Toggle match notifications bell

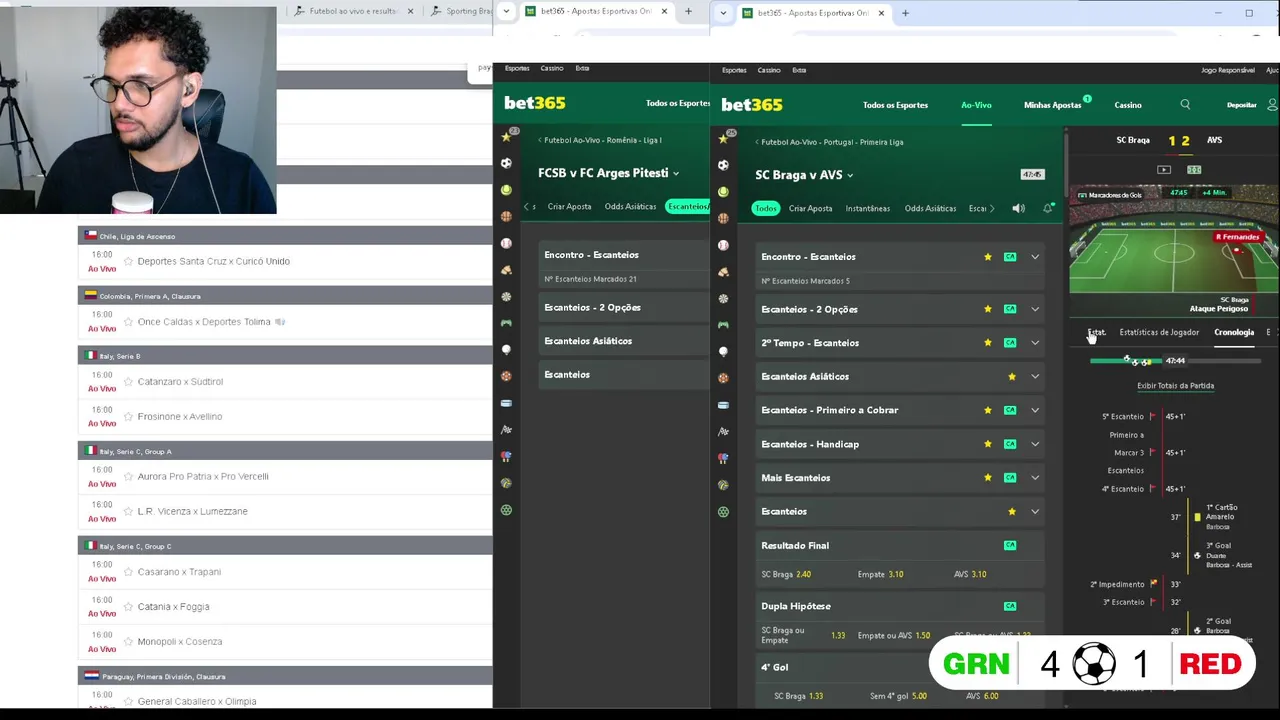tap(1048, 208)
